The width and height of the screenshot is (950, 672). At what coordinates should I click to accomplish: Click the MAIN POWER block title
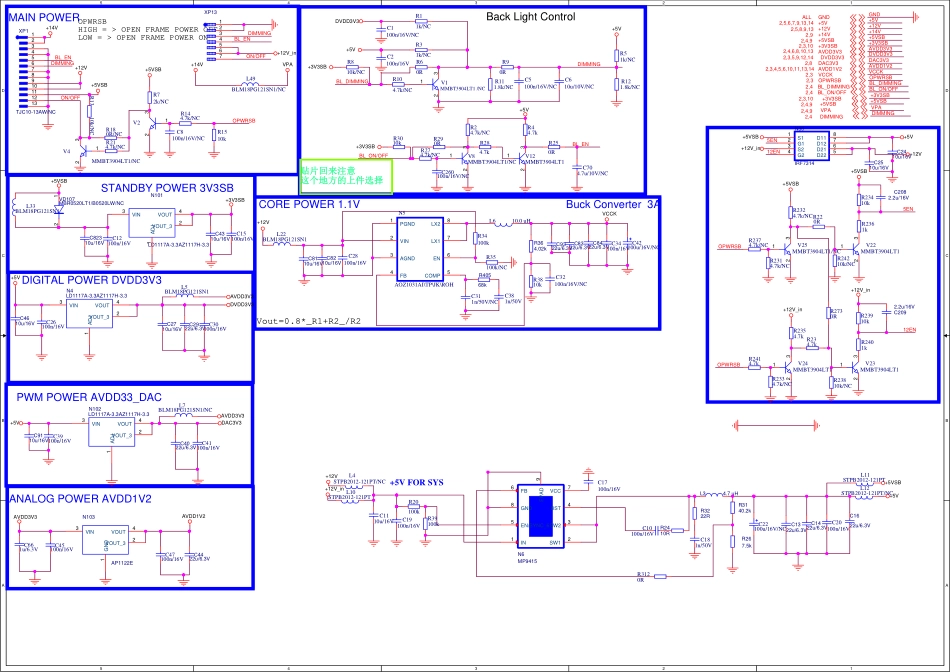(44, 18)
